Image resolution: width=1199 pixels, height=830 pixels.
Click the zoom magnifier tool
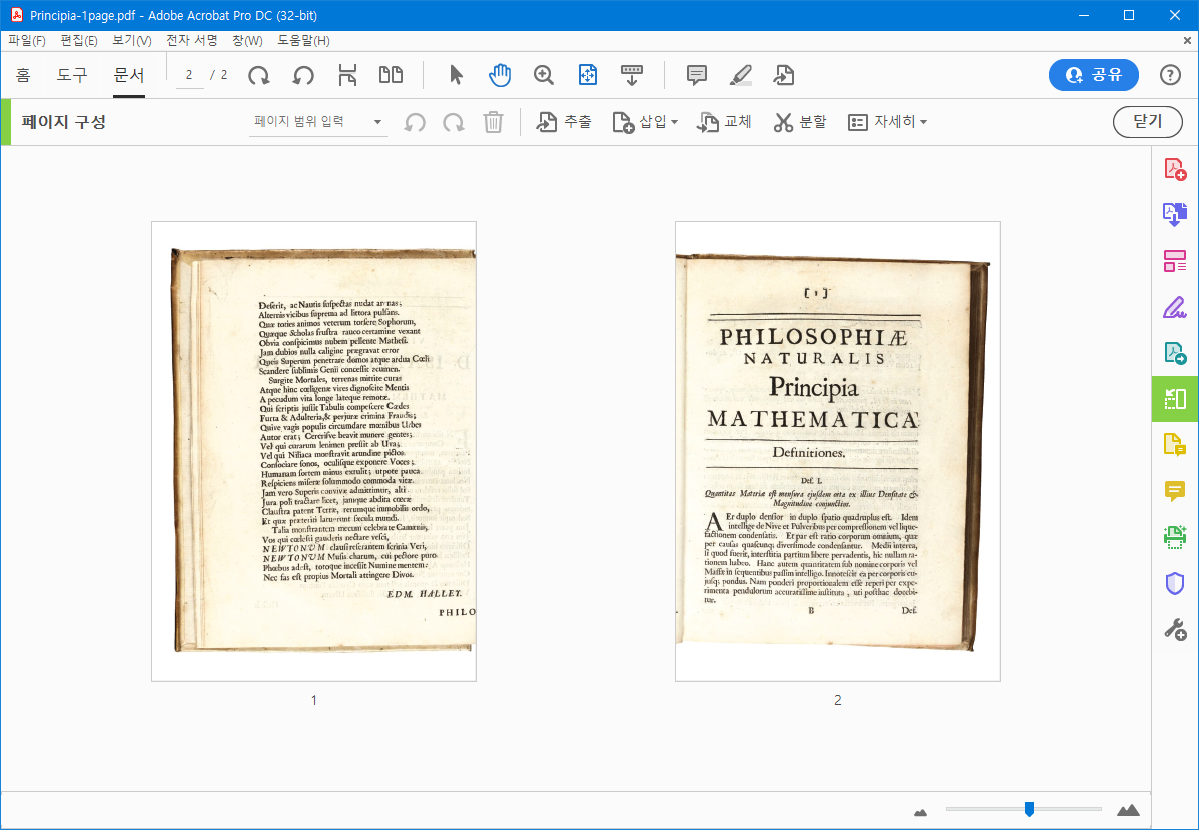coord(544,75)
